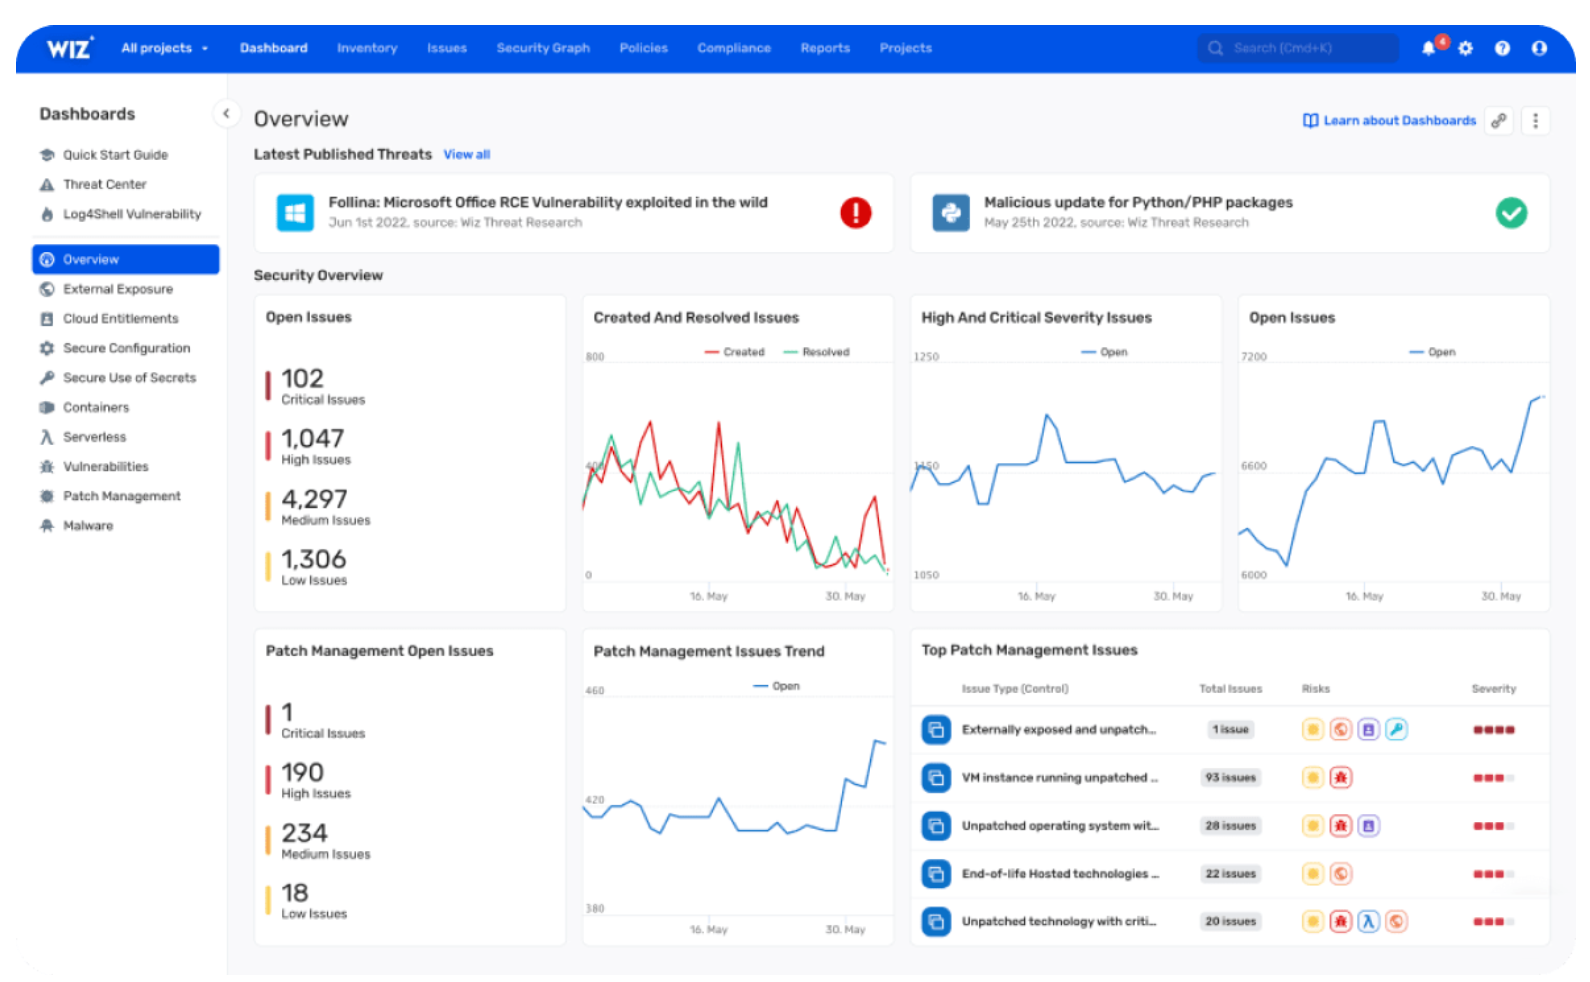Toggle Open legend in Patch Management Trend
The width and height of the screenshot is (1590, 982).
[777, 686]
